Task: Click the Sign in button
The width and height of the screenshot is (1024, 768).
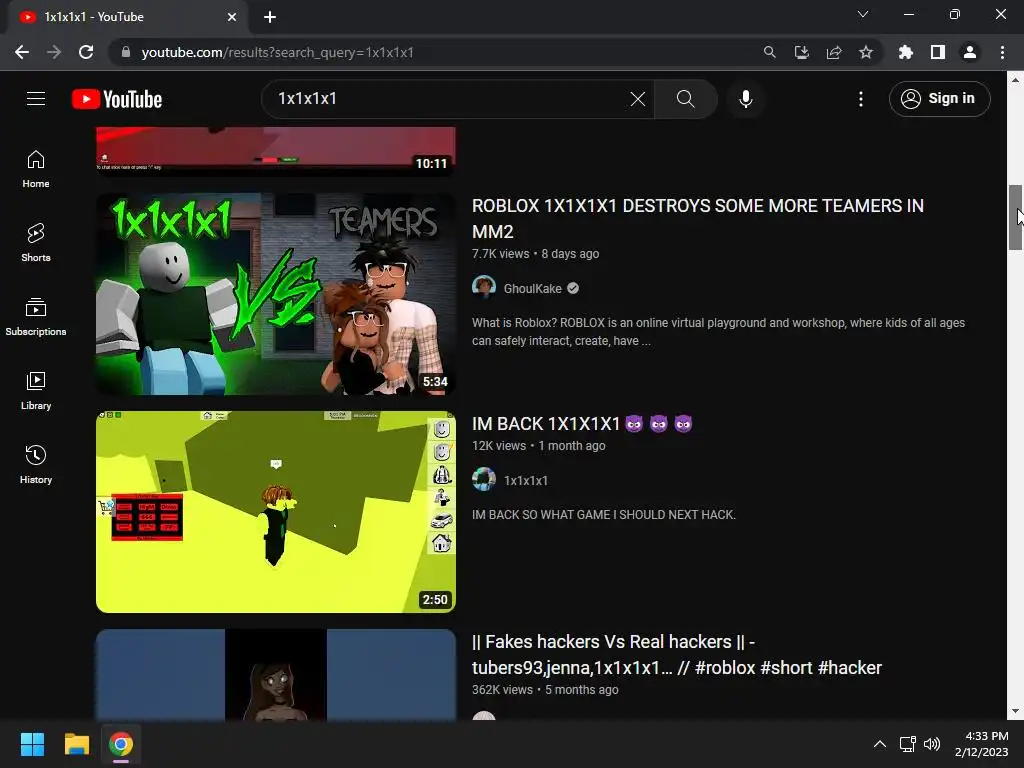Action: [939, 99]
